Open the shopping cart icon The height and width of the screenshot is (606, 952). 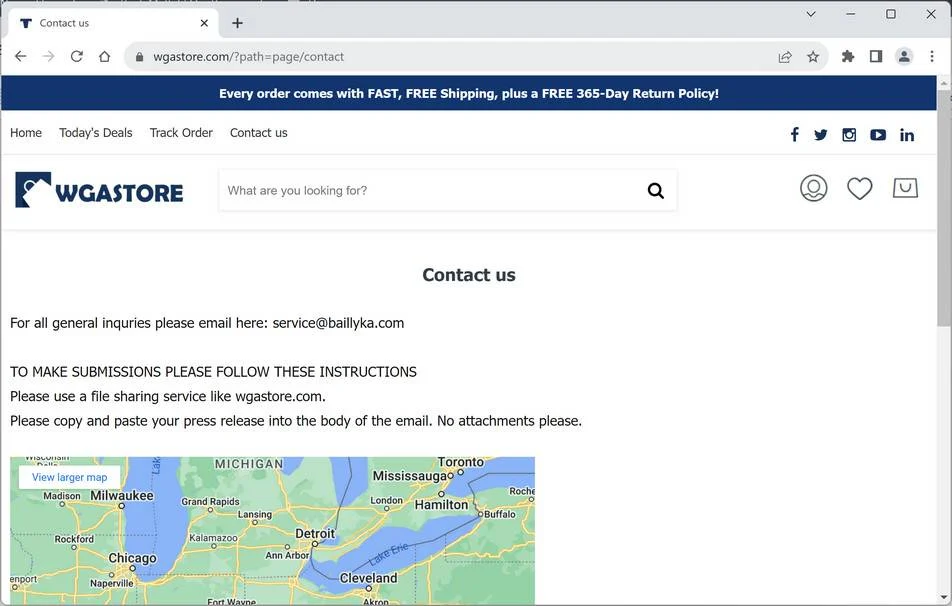click(905, 188)
